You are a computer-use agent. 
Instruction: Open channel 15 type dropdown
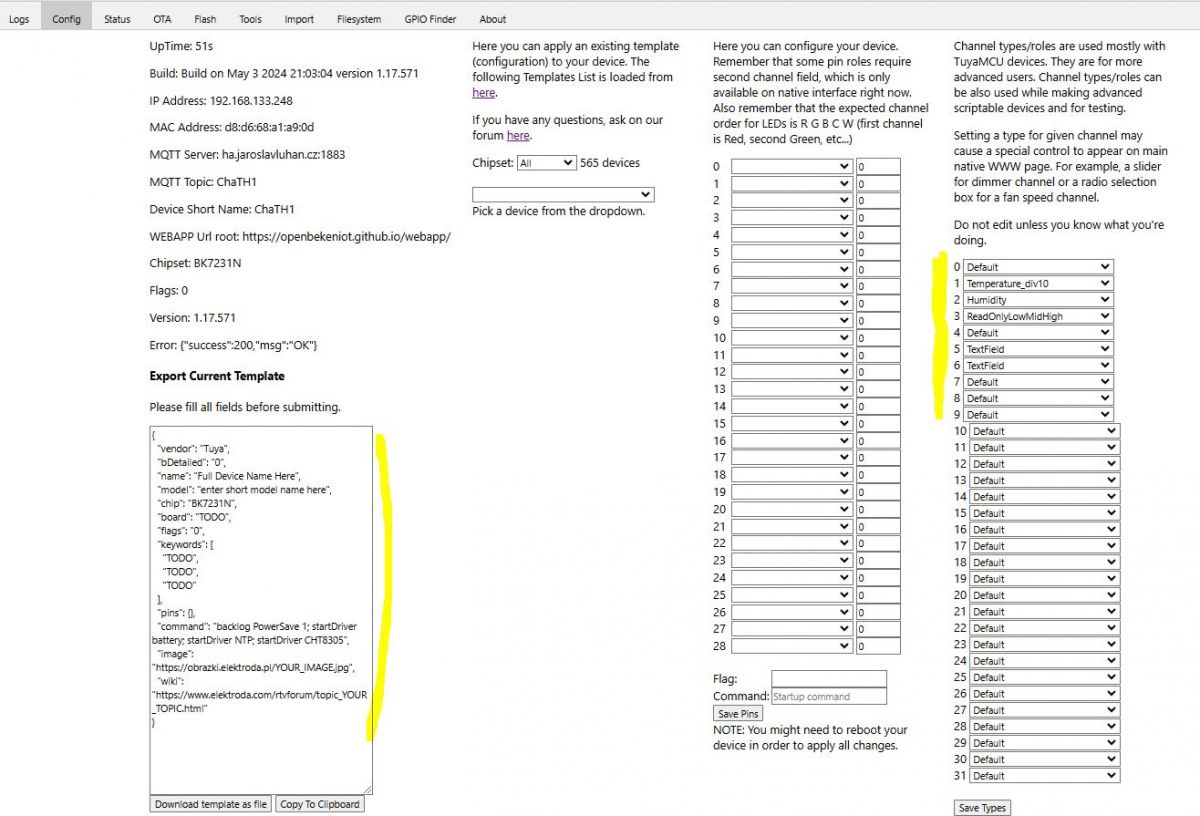click(1045, 513)
